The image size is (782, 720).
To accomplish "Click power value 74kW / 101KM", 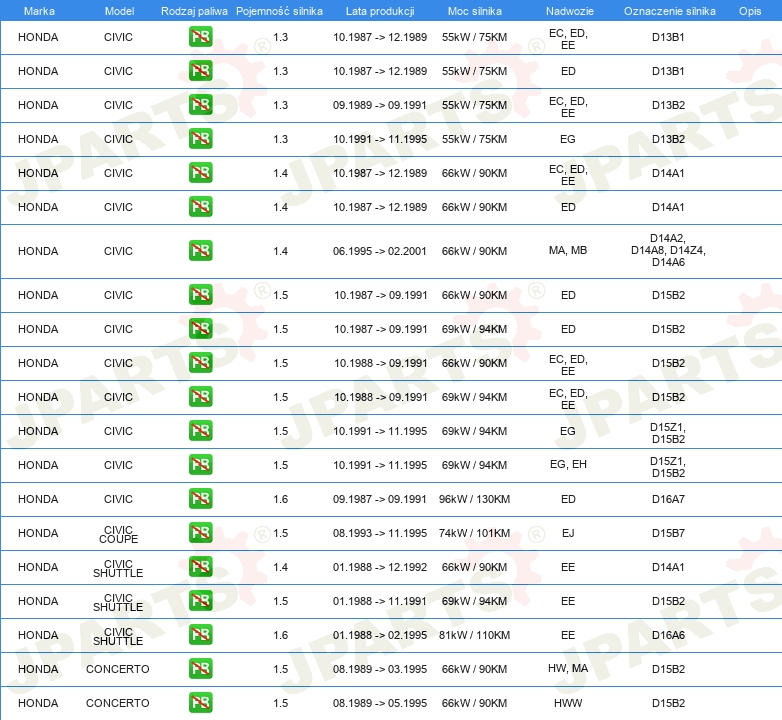I will click(474, 533).
